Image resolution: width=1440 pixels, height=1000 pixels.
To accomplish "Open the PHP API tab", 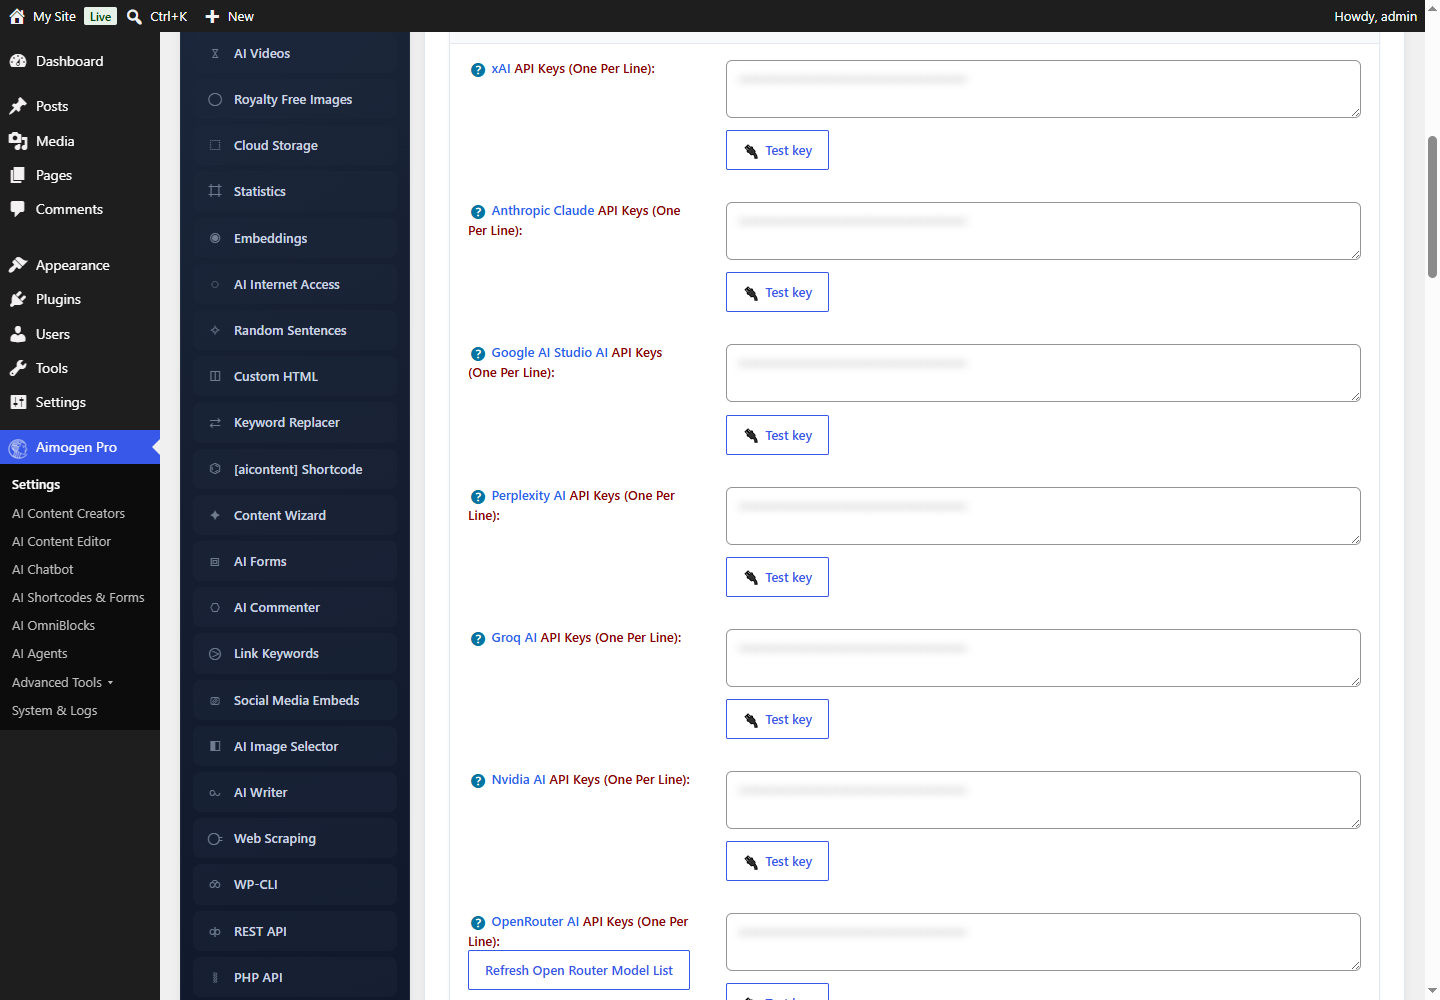I will (295, 977).
